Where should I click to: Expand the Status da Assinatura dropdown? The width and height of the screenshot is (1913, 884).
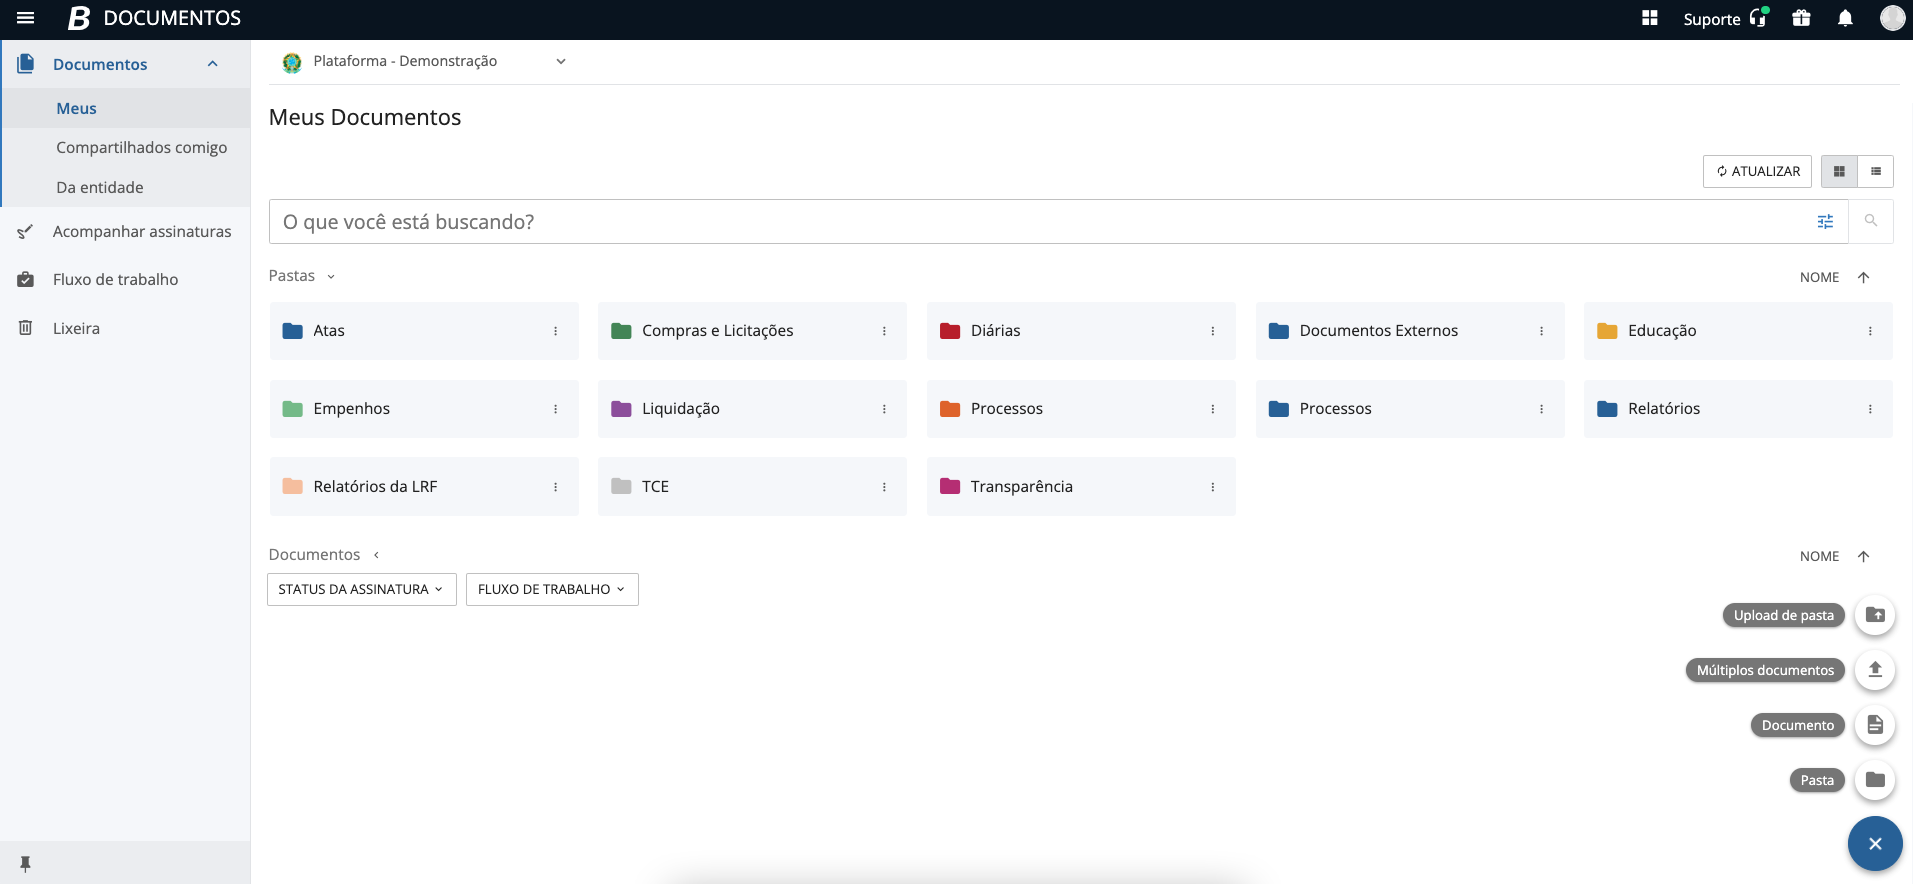pos(361,589)
